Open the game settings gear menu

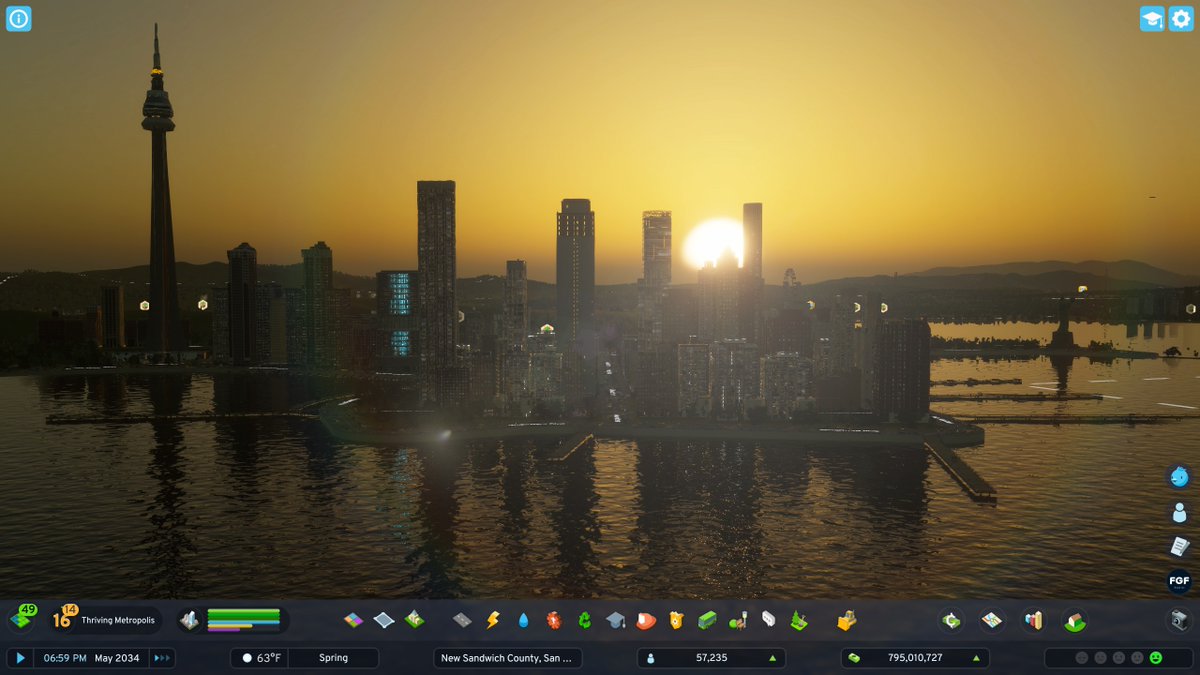[x=1181, y=19]
